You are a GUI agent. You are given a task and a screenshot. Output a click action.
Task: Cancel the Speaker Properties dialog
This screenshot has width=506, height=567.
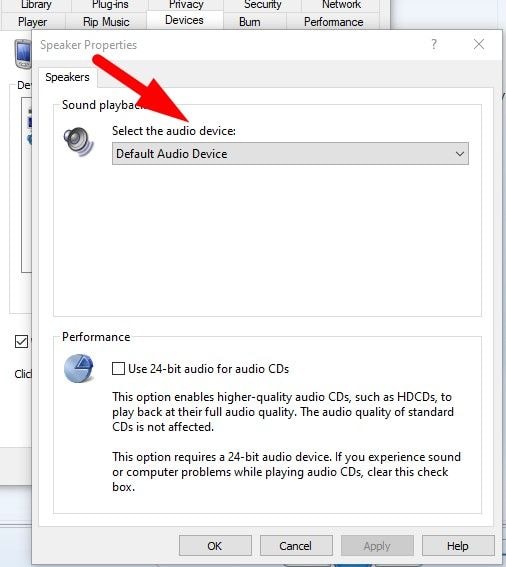click(x=296, y=546)
